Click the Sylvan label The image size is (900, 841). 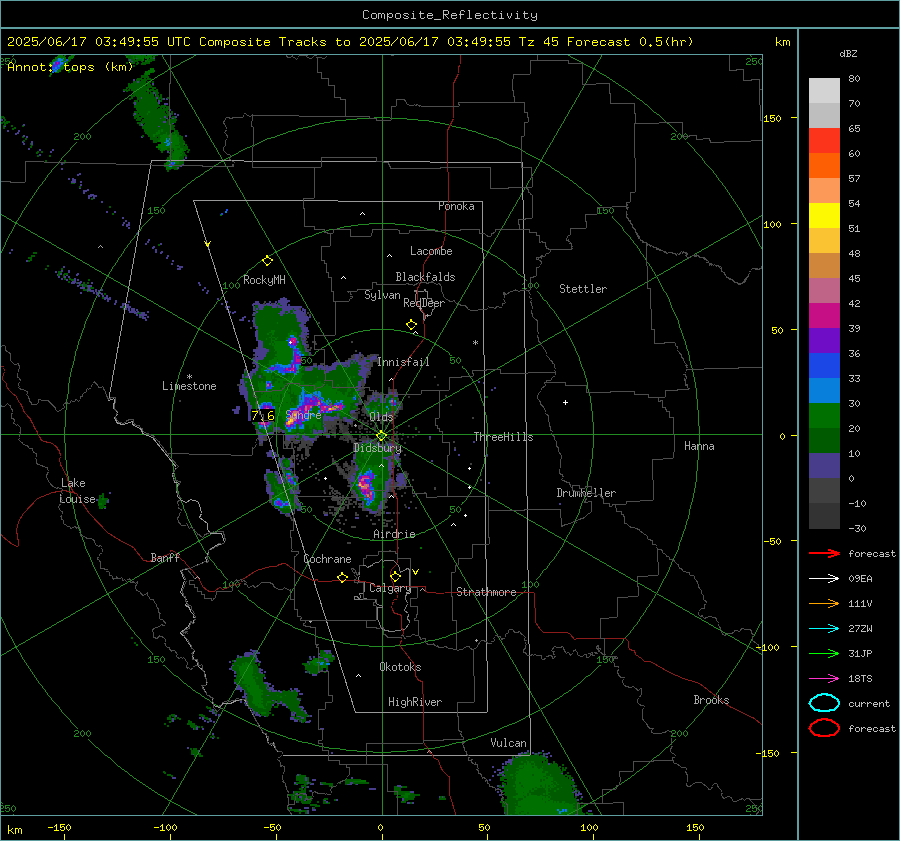[x=382, y=295]
